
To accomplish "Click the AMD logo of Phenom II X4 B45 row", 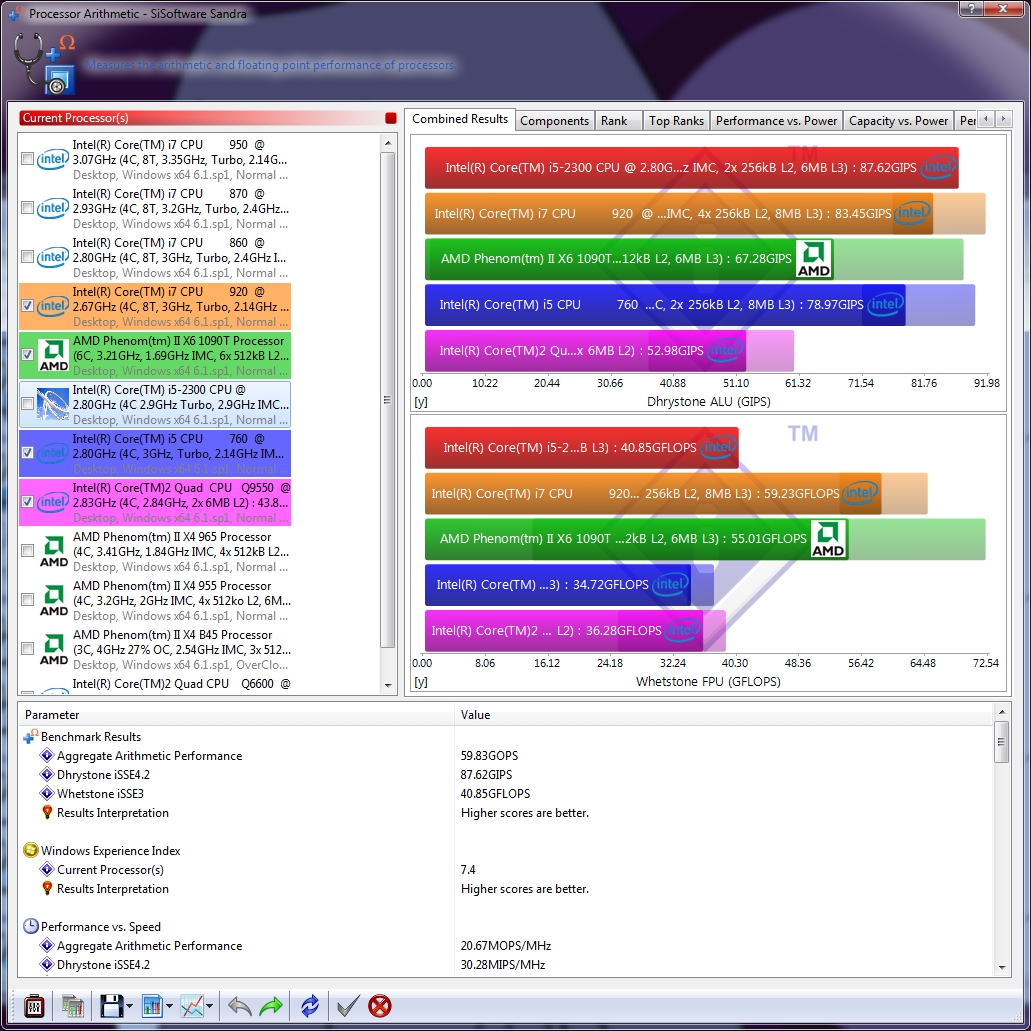I will click(x=53, y=650).
